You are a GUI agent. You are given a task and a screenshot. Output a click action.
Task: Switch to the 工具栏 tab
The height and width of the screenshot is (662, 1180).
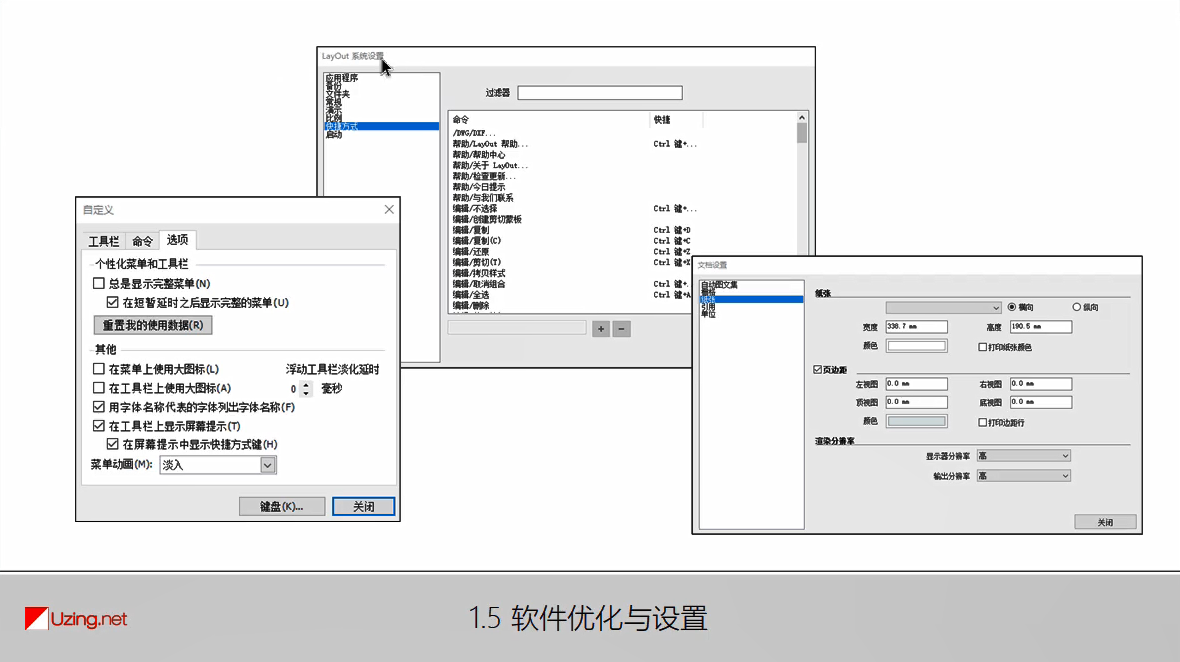(x=104, y=239)
